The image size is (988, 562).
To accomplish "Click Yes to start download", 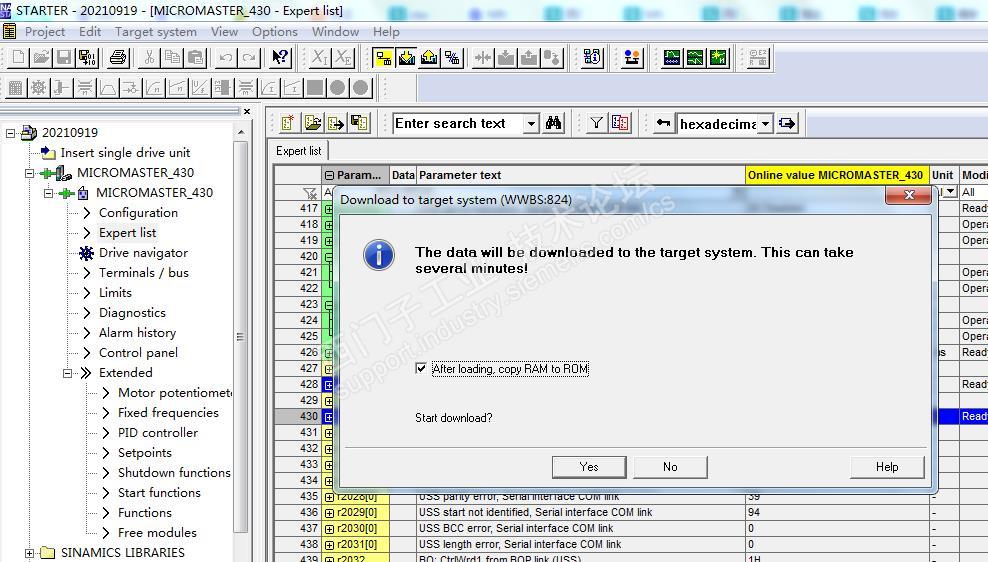I will (x=589, y=467).
